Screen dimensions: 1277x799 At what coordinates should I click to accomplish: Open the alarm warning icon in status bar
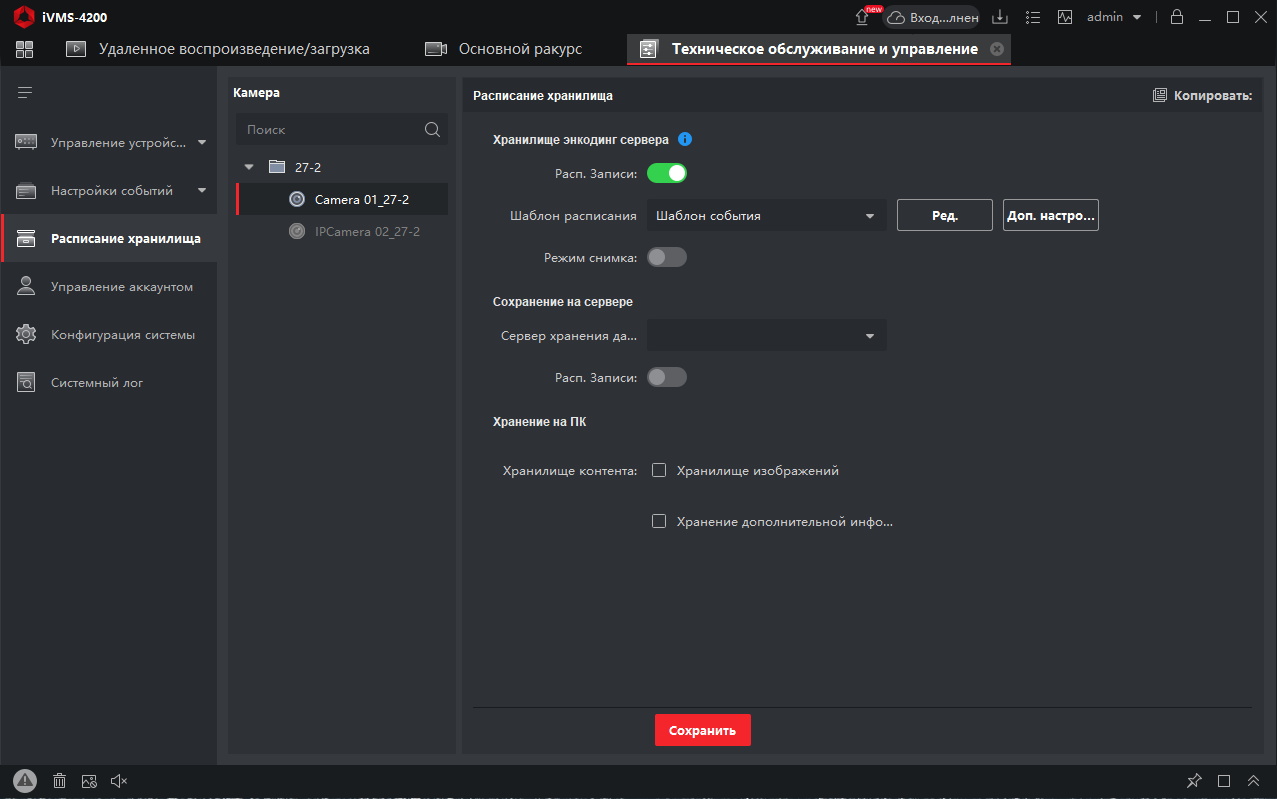[x=25, y=781]
